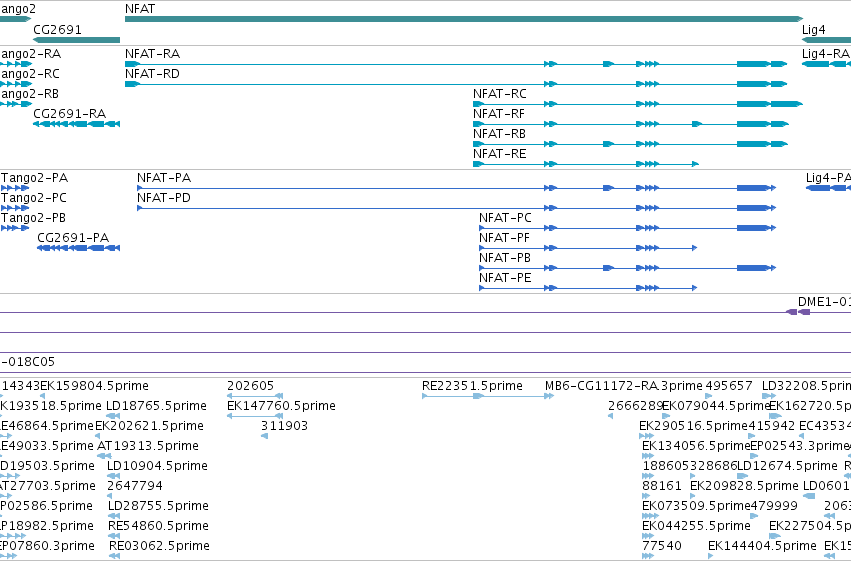Click the Lig4-RA transcript label

tap(825, 54)
